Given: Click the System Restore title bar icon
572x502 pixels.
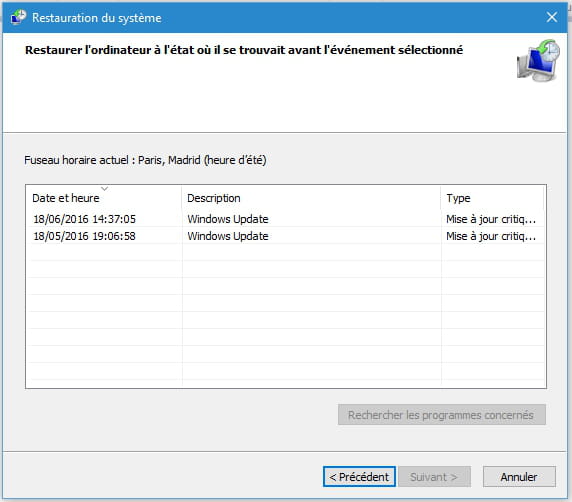Looking at the screenshot, I should point(18,17).
